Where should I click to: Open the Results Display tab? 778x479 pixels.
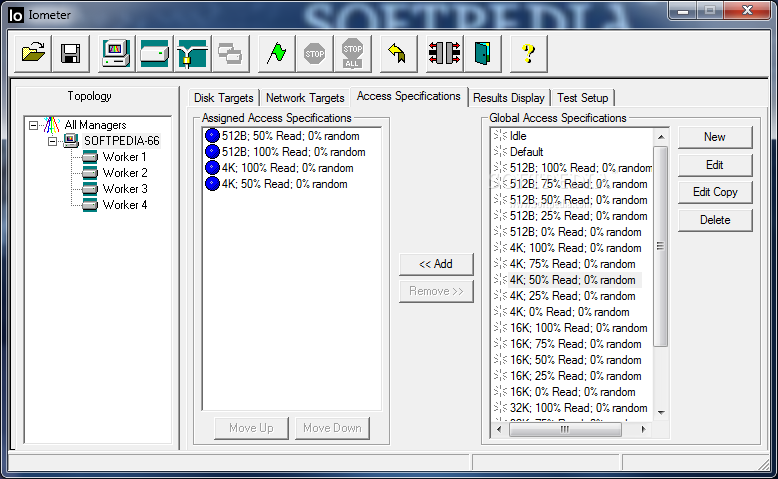(509, 98)
